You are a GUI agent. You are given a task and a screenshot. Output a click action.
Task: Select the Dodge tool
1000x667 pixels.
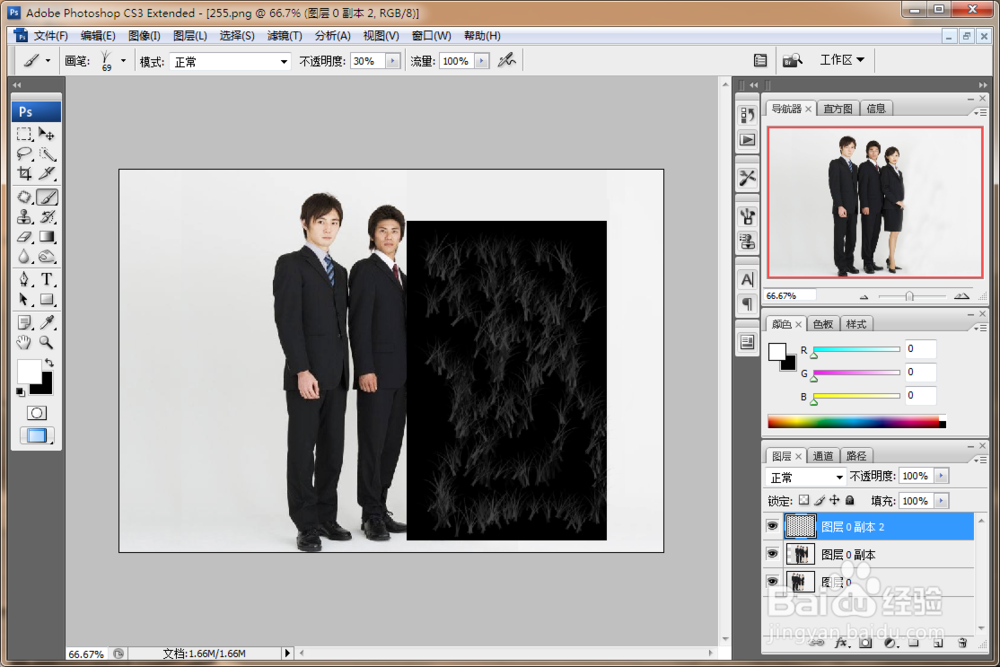(x=47, y=256)
